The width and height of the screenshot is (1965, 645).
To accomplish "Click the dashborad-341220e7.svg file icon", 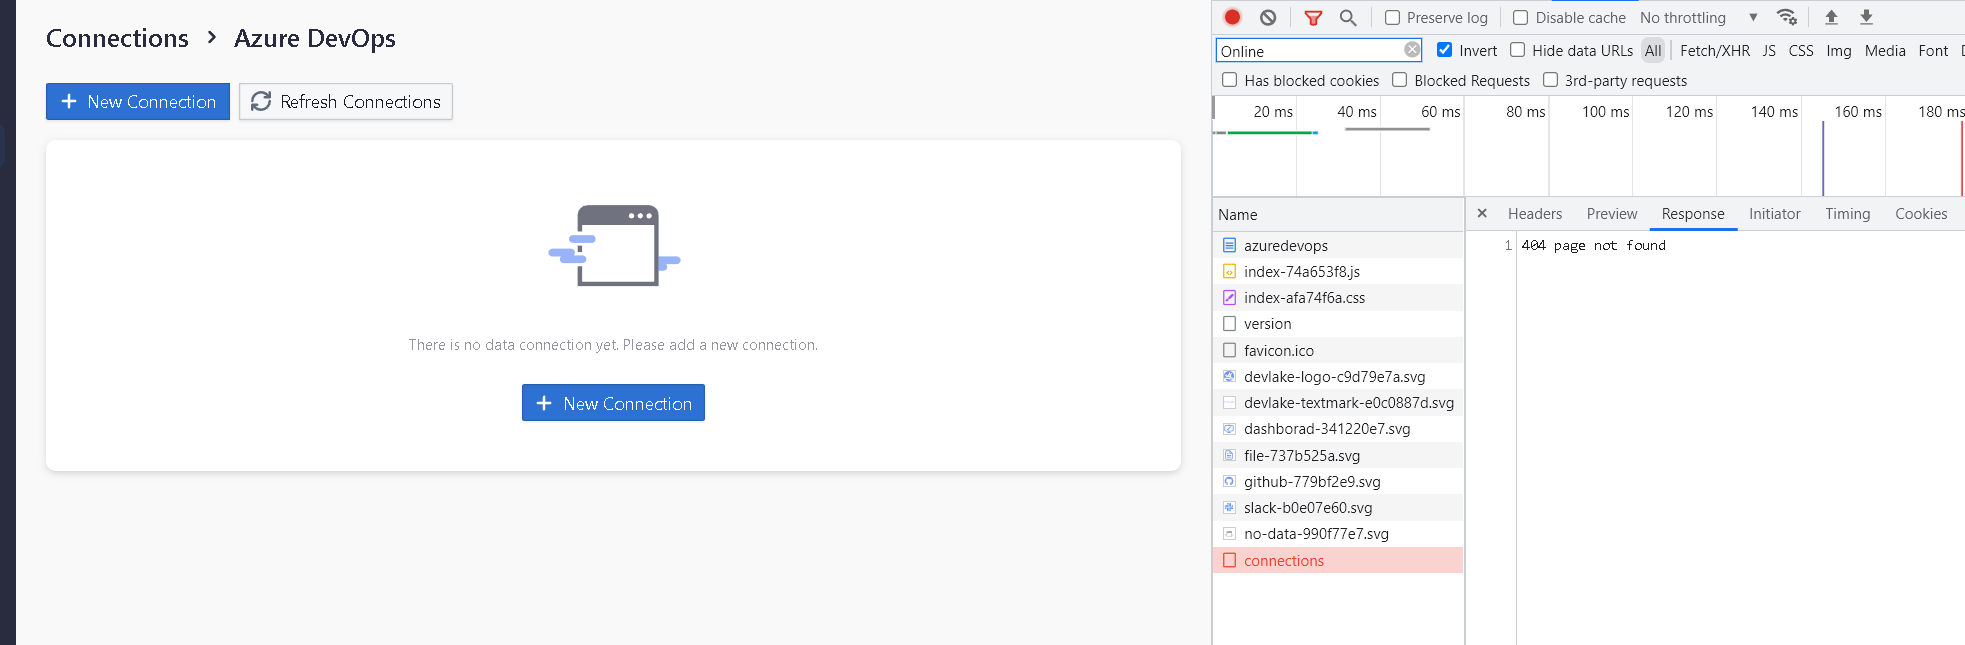I will click(1229, 429).
